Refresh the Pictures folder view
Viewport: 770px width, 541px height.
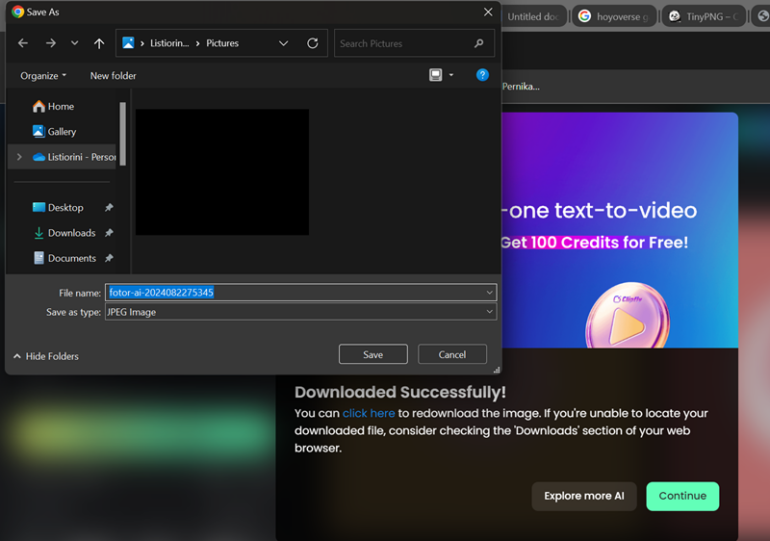click(x=313, y=44)
